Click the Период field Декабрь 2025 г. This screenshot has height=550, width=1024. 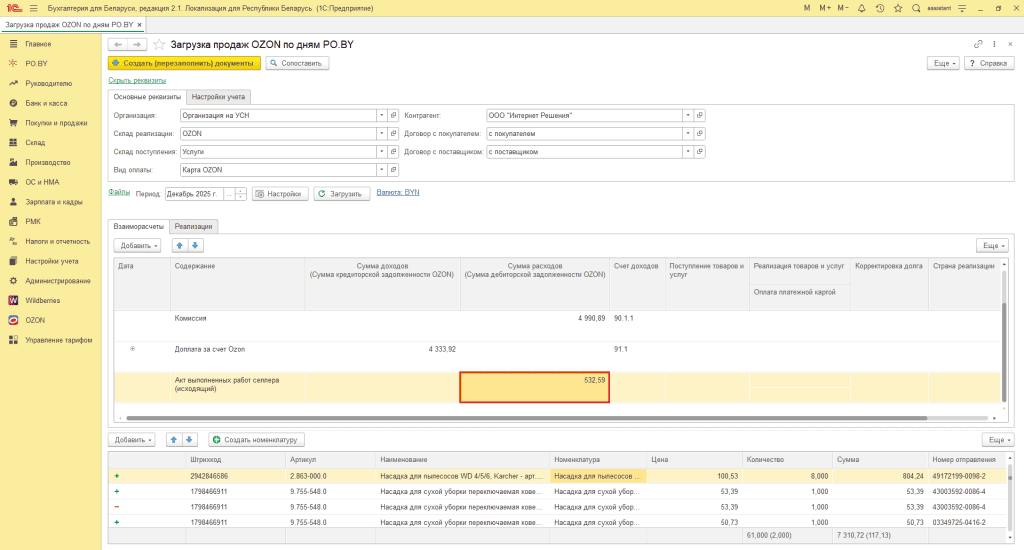tap(194, 194)
